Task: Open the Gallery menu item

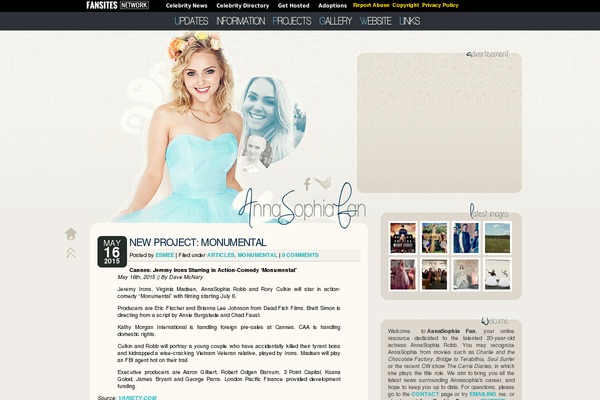Action: point(336,21)
